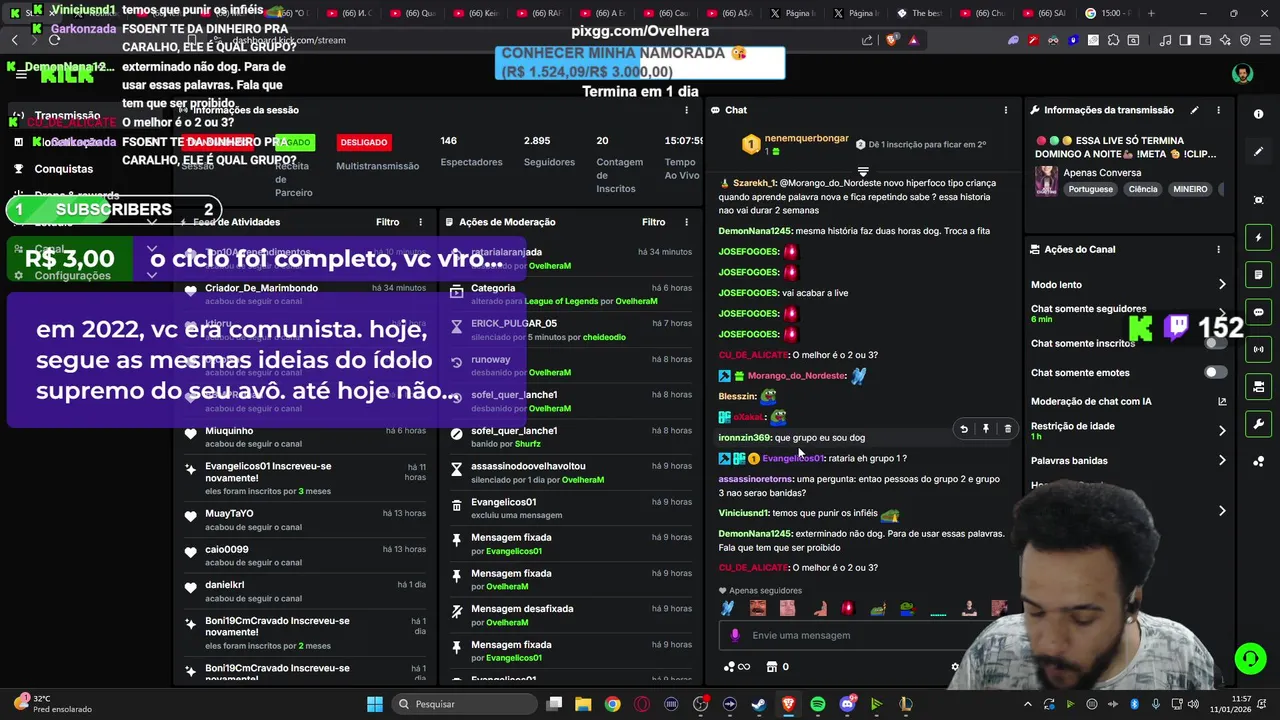The height and width of the screenshot is (720, 1280).
Task: Click the wrench sidebar icon
Action: (1258, 424)
